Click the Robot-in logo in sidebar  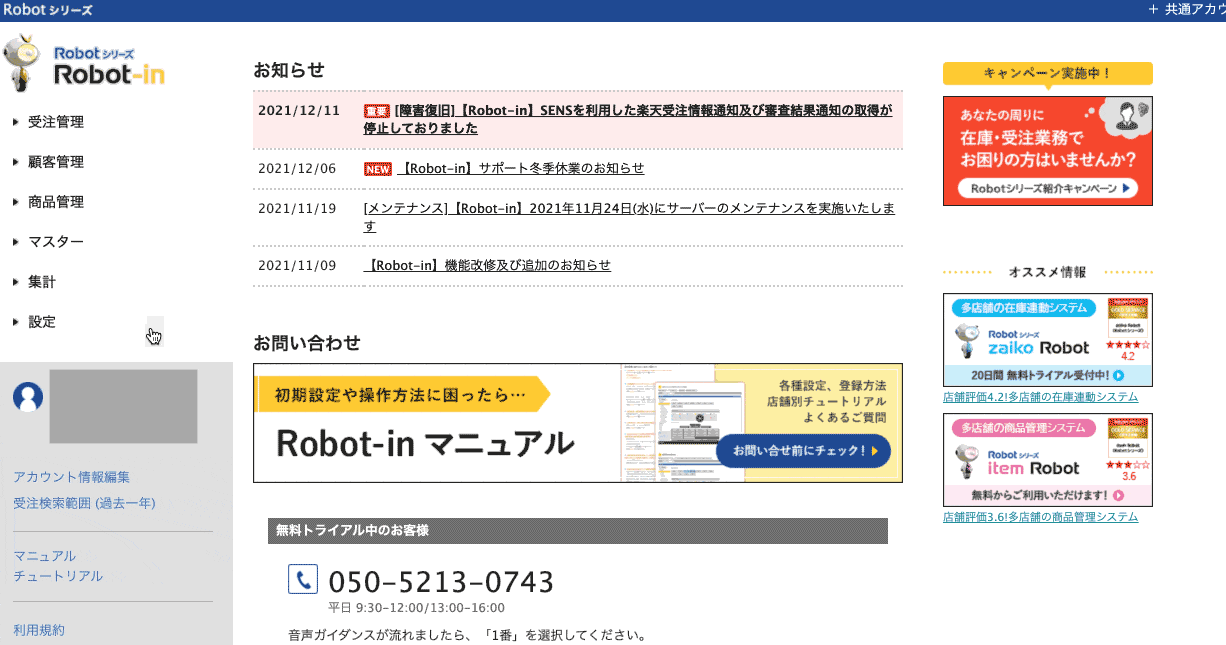click(x=85, y=65)
